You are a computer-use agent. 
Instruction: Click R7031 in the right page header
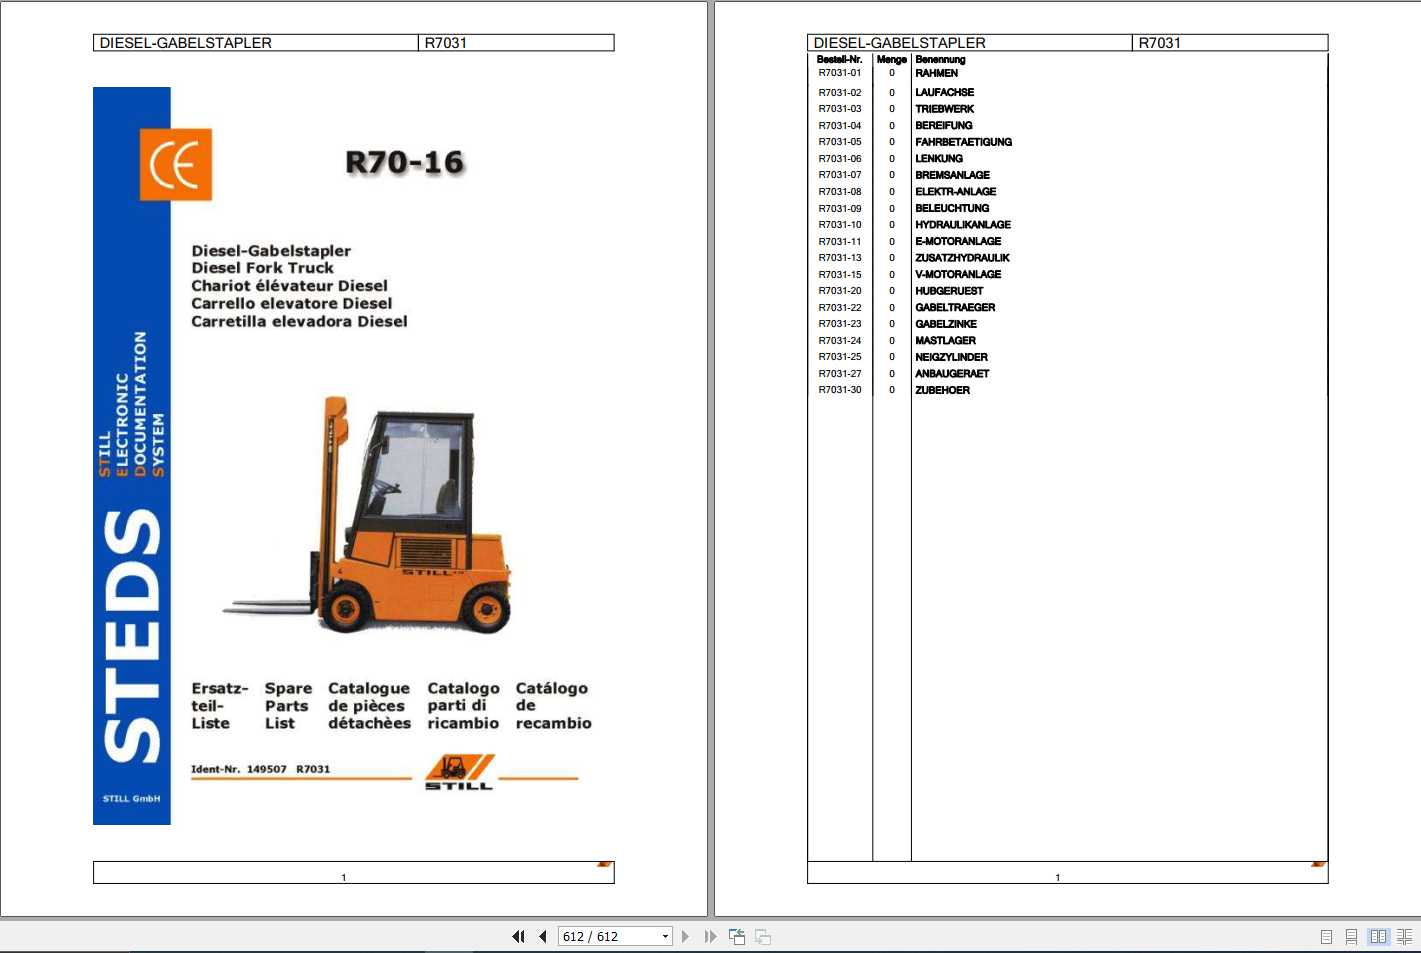point(1160,43)
